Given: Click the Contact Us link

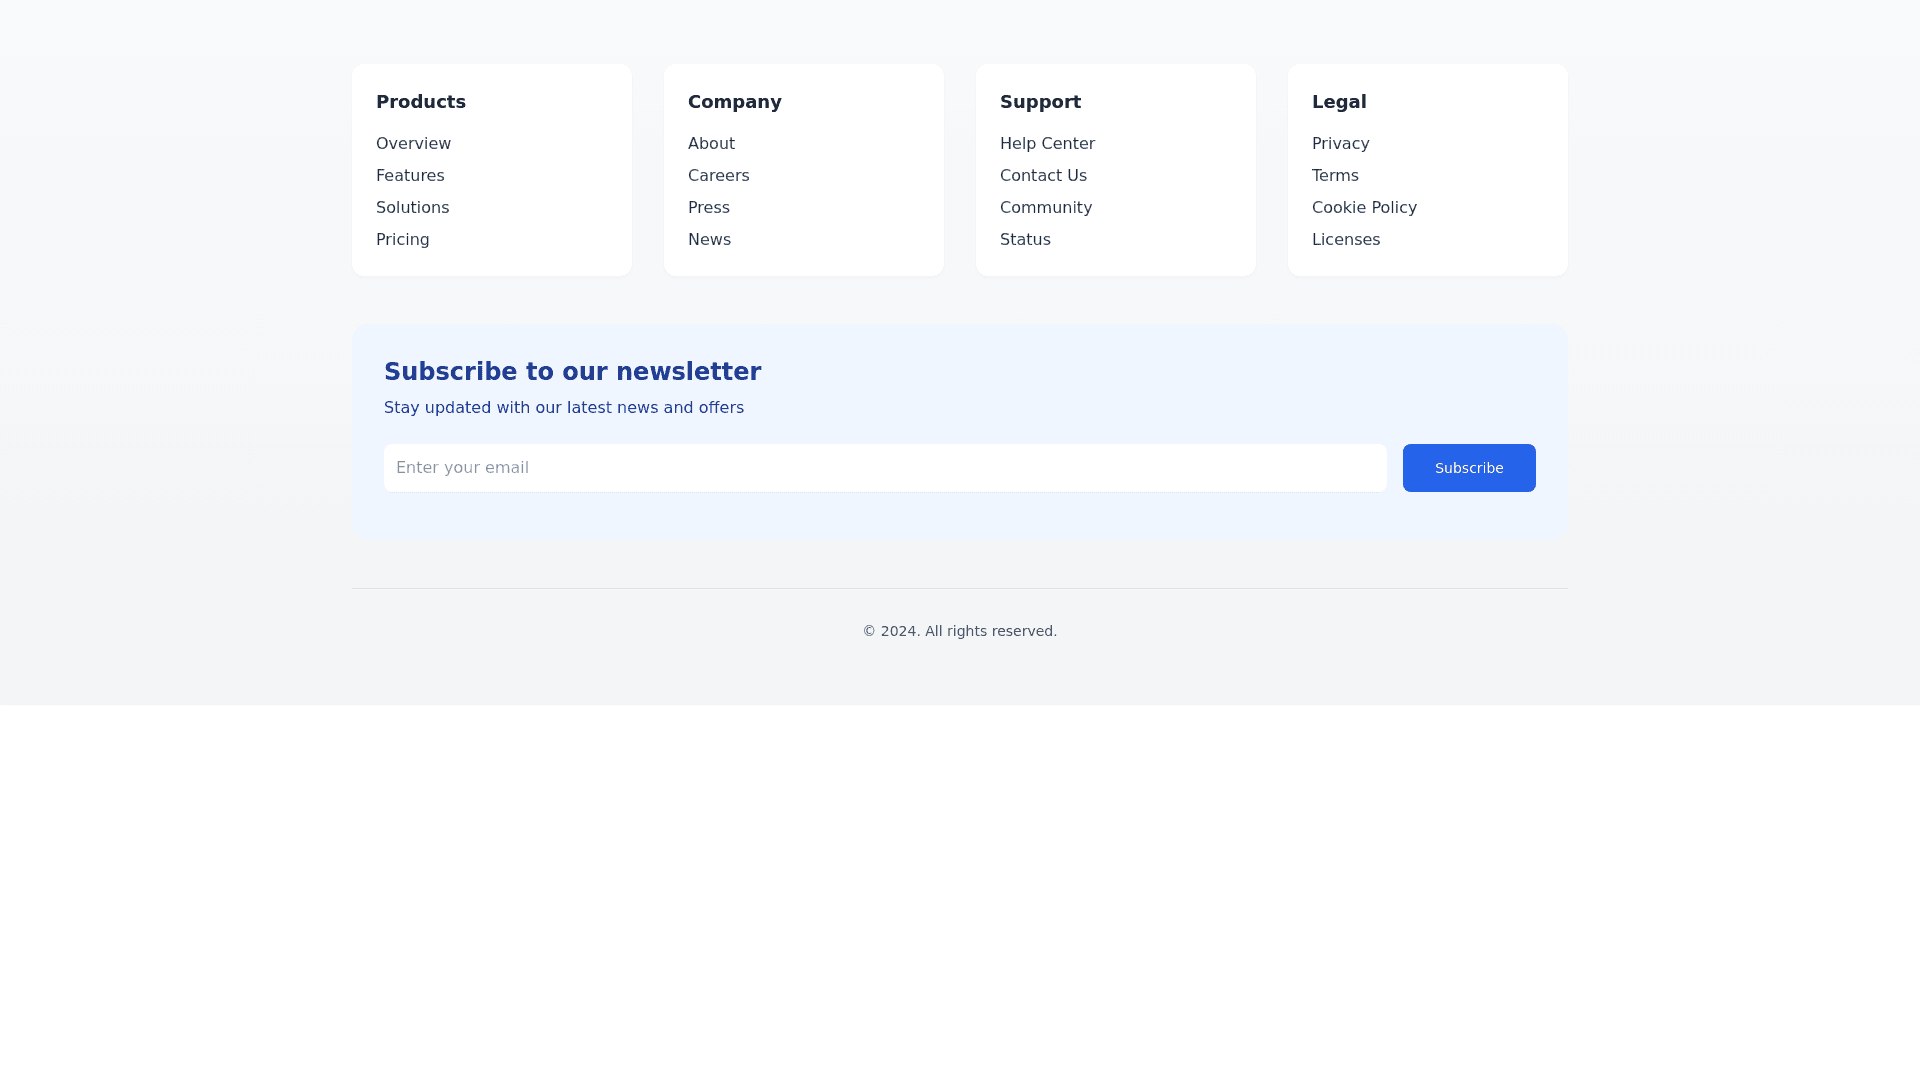Looking at the screenshot, I should click(x=1043, y=176).
